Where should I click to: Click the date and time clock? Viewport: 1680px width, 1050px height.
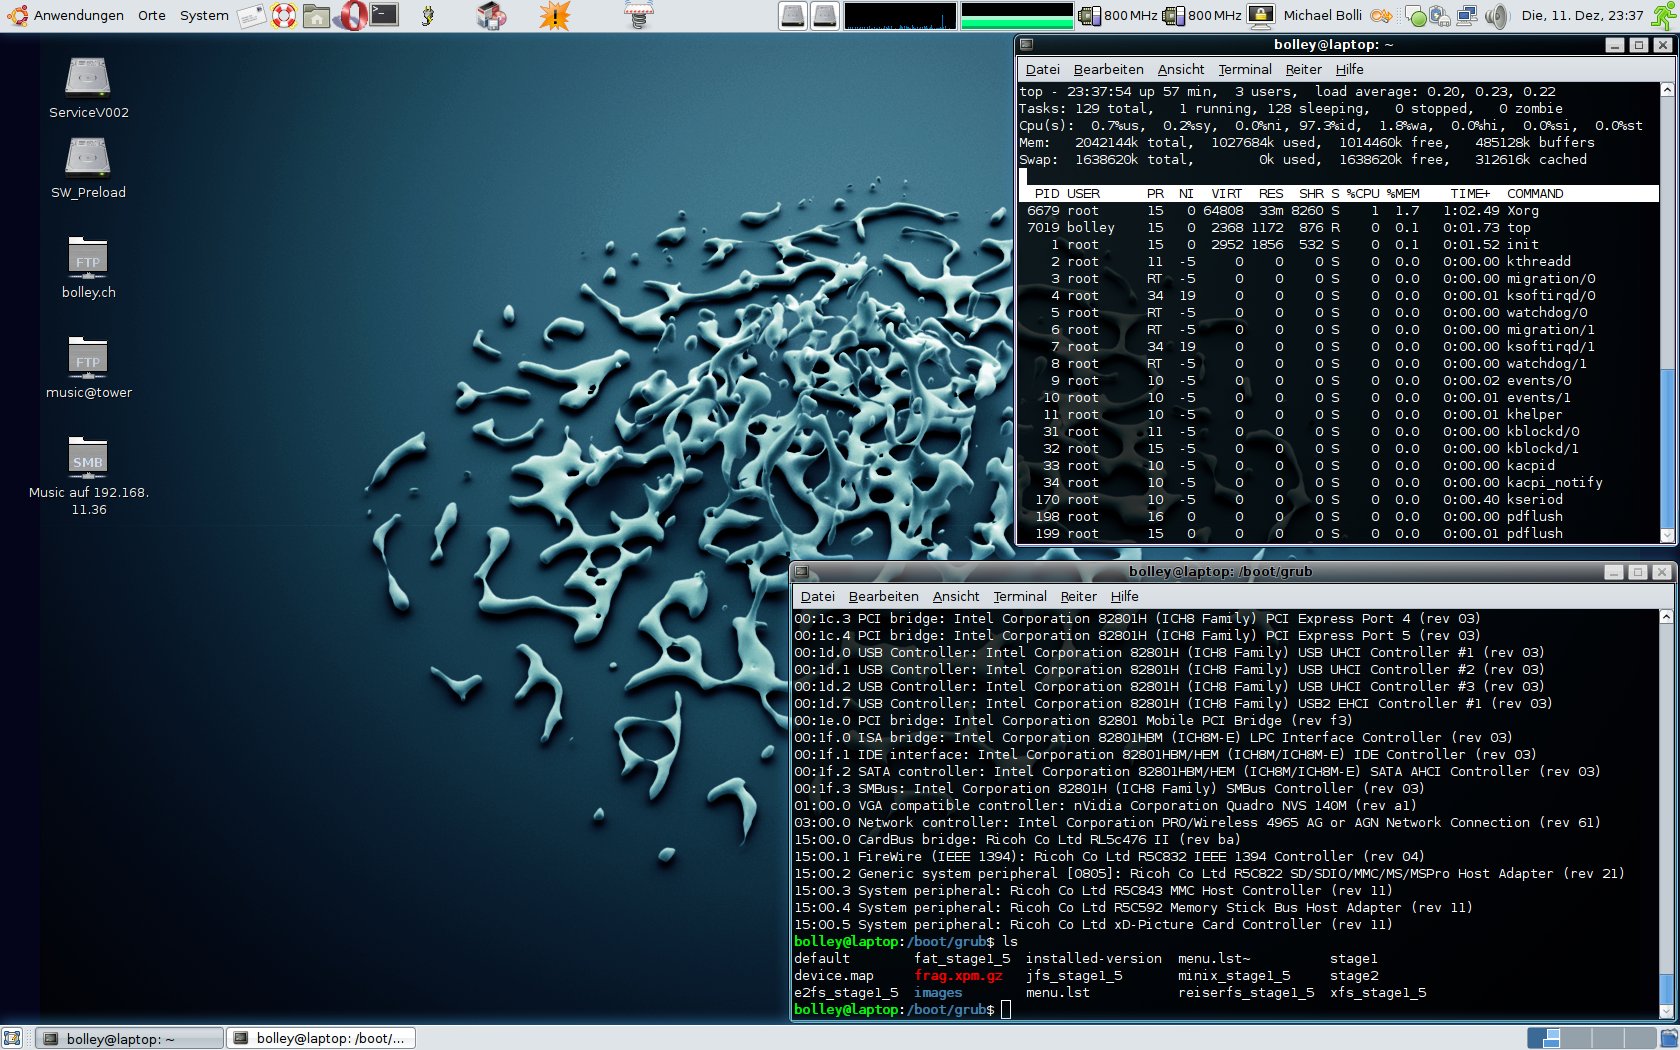1582,15
